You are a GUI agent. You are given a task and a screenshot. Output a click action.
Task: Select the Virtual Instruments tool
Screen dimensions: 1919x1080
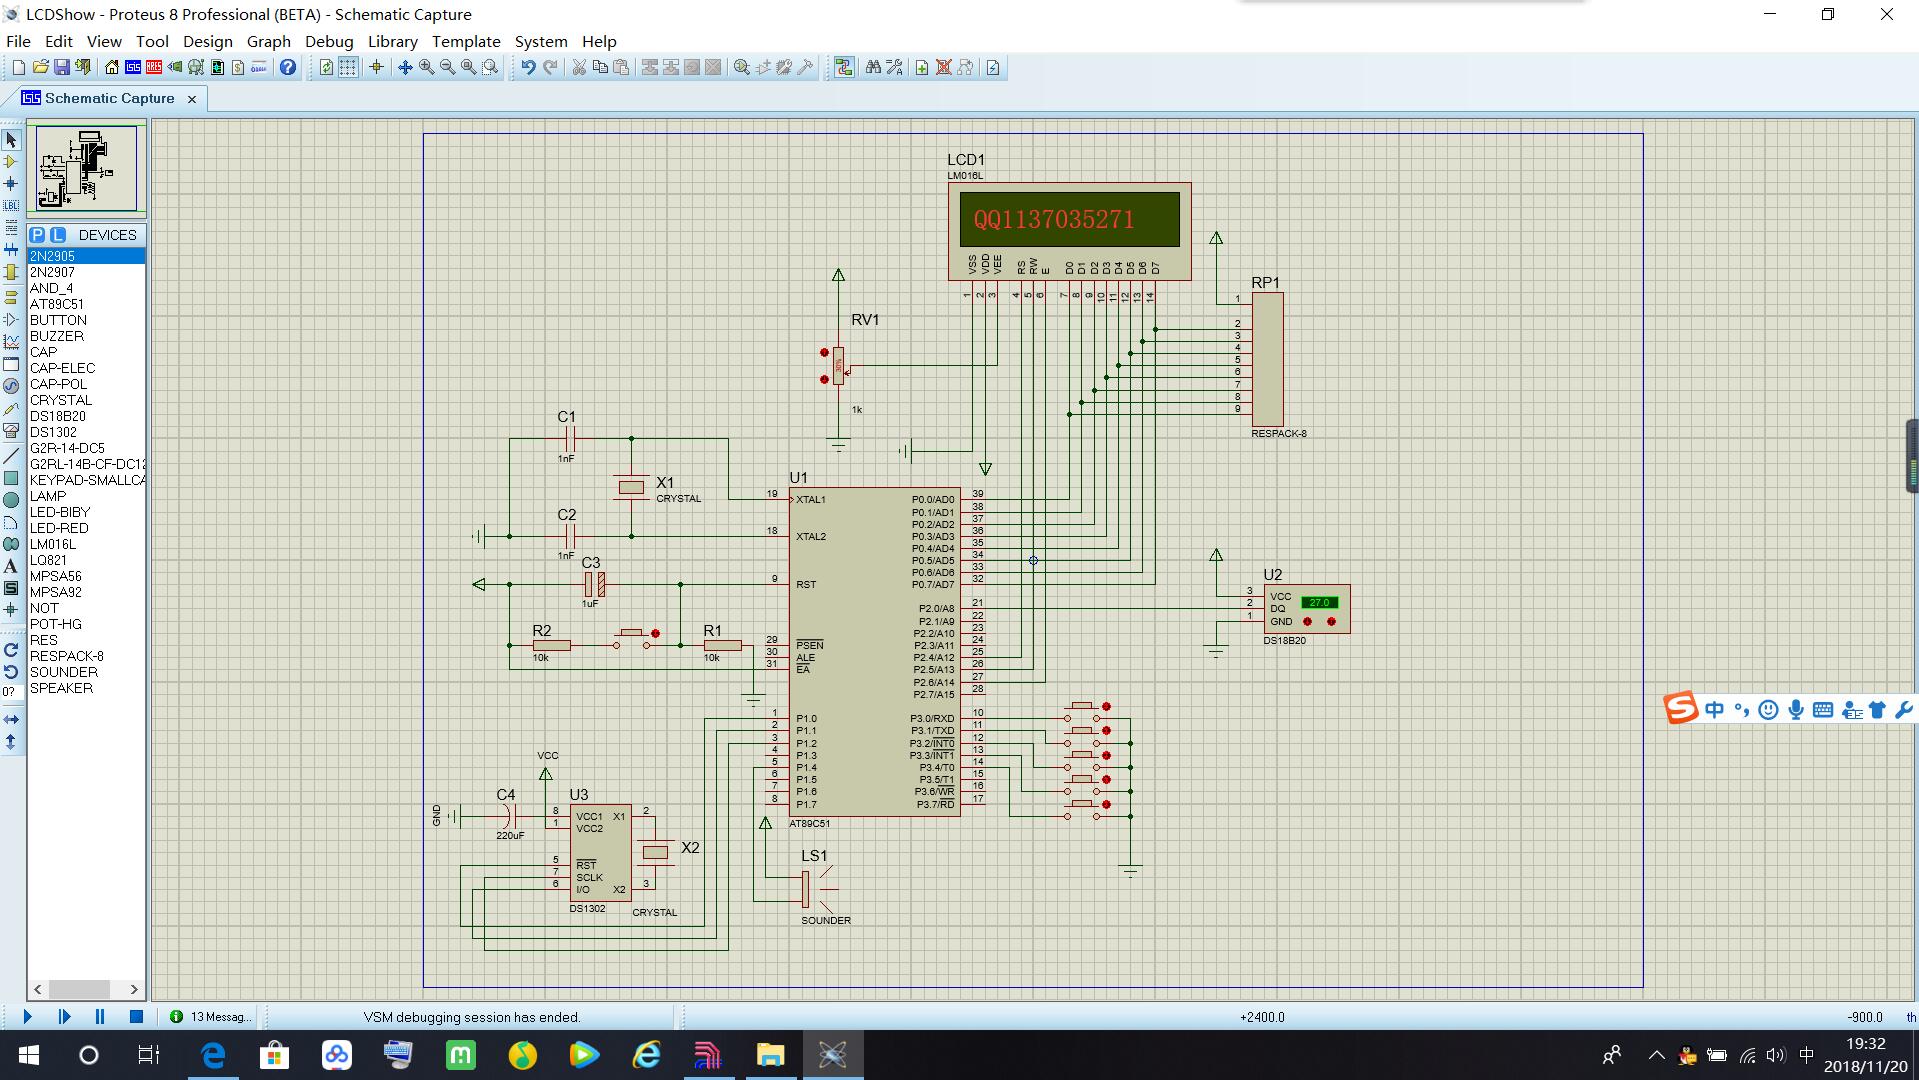pos(11,430)
